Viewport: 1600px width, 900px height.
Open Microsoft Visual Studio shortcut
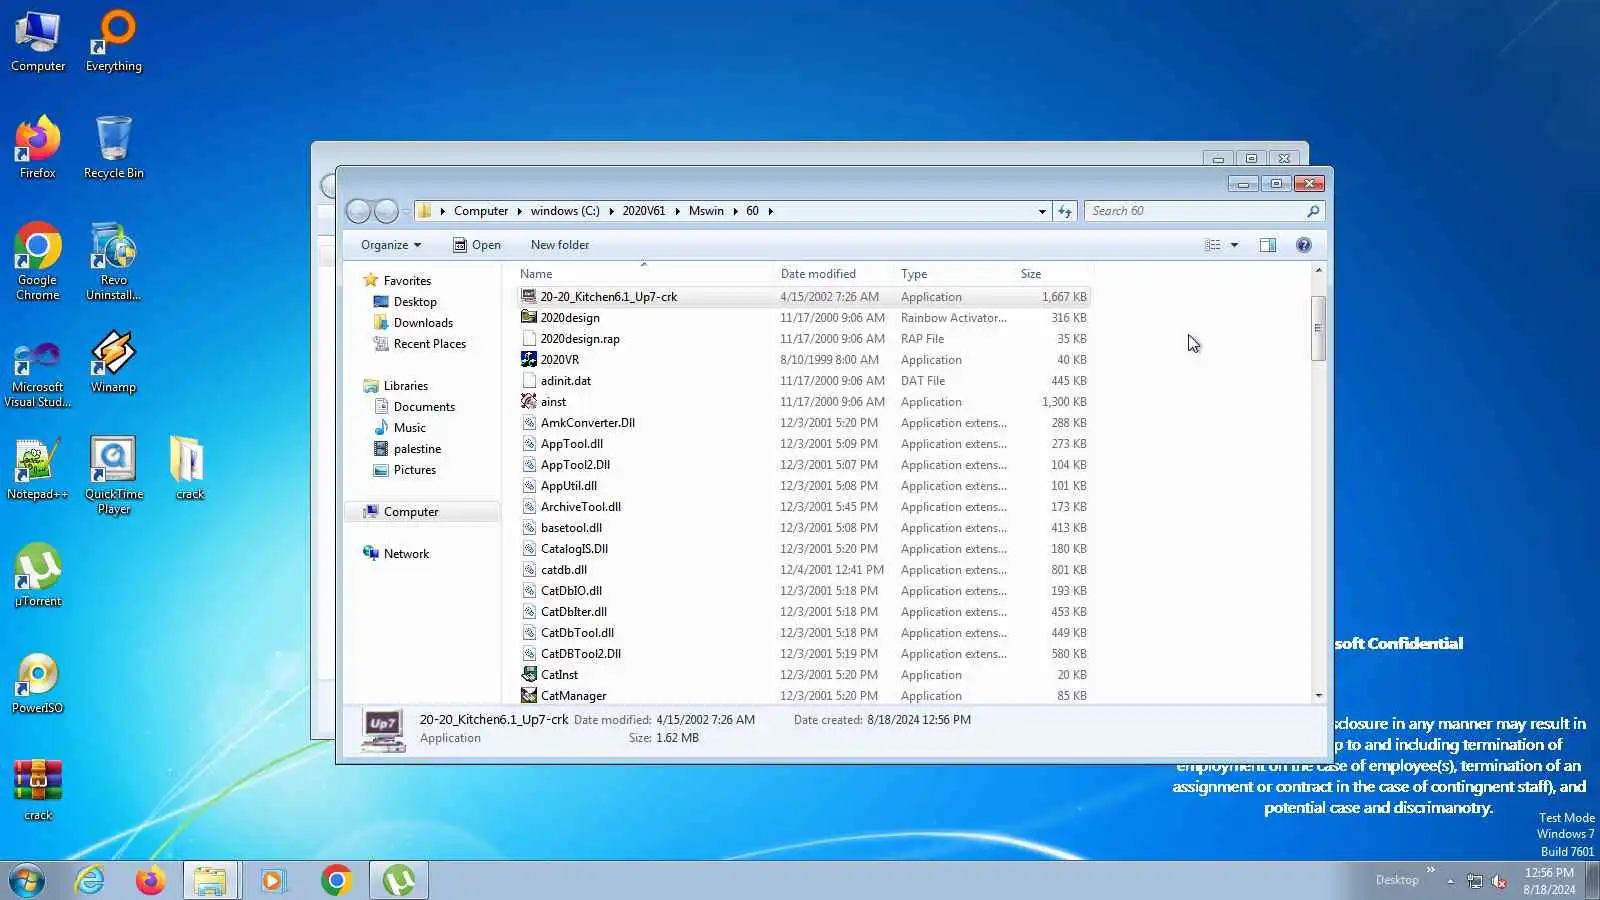38,373
